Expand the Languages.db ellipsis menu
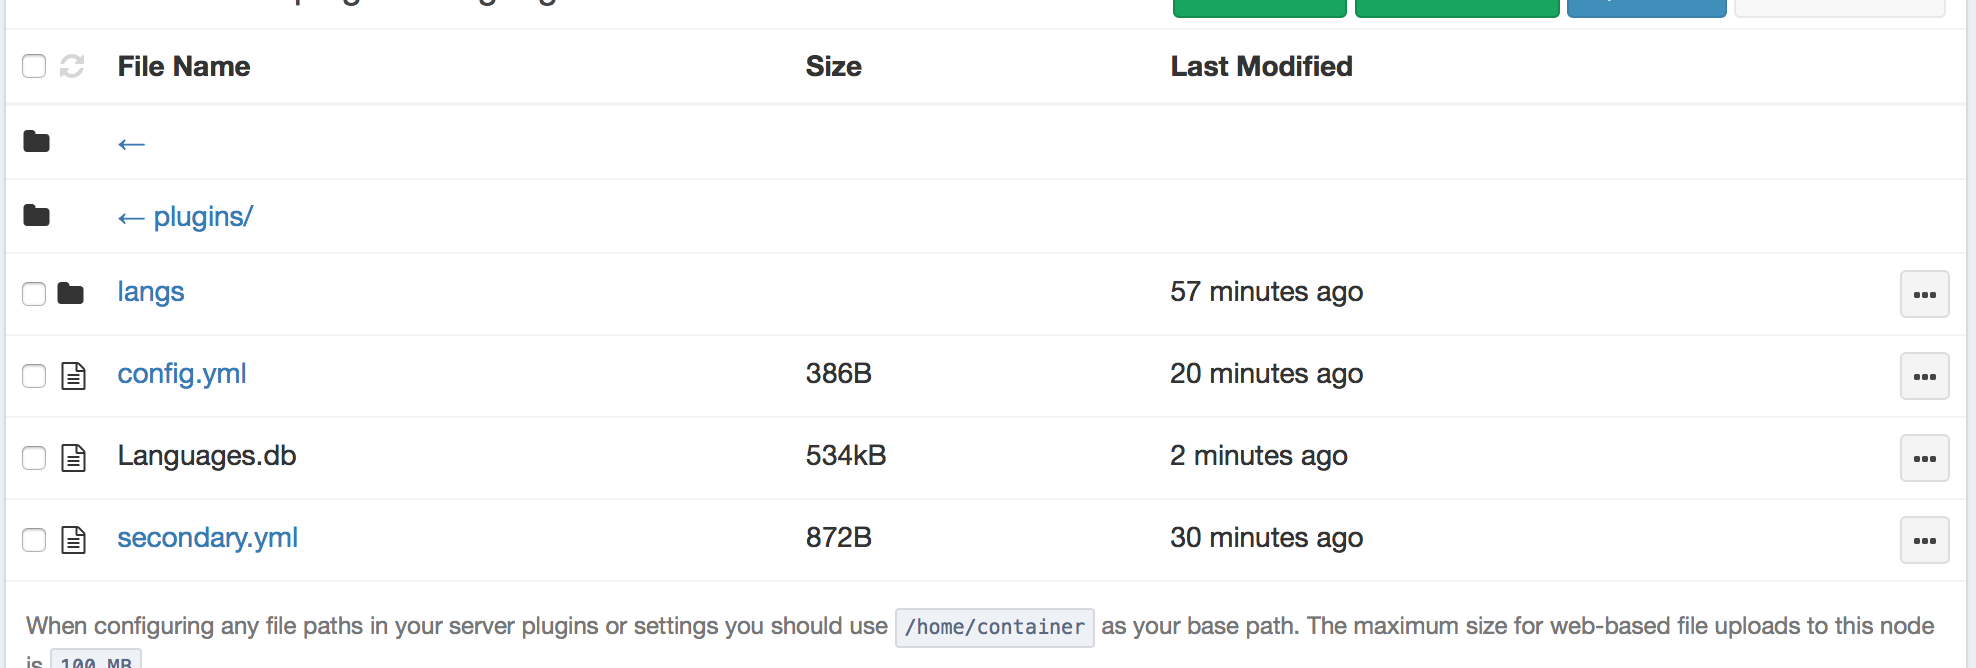The image size is (1976, 668). coord(1924,458)
